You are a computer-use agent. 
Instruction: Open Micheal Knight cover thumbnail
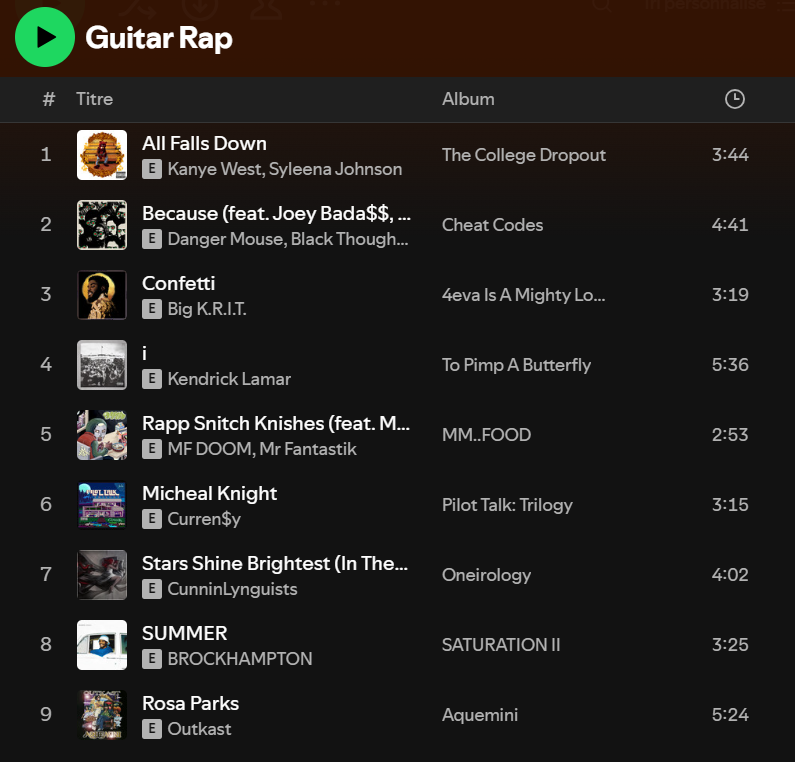[102, 504]
